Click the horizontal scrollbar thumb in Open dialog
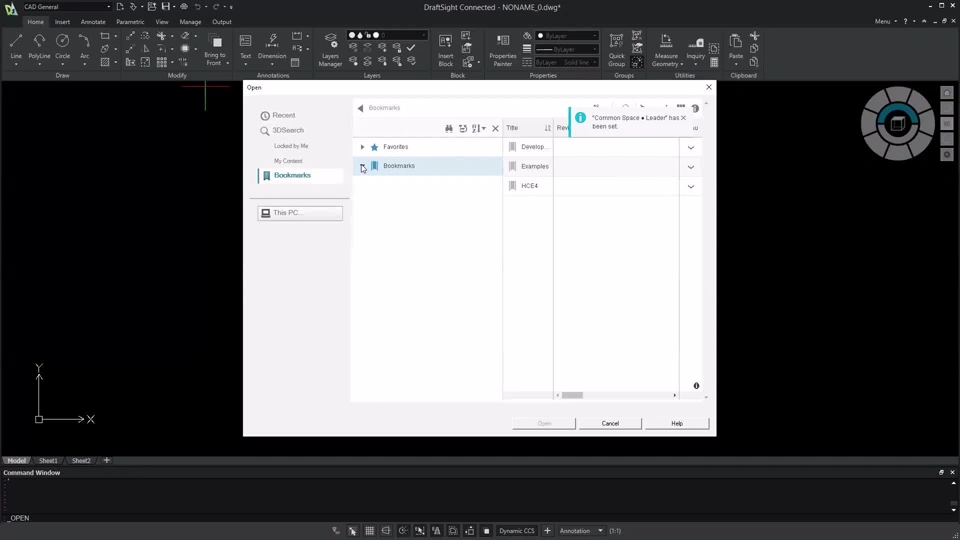Viewport: 960px width, 540px height. click(572, 396)
